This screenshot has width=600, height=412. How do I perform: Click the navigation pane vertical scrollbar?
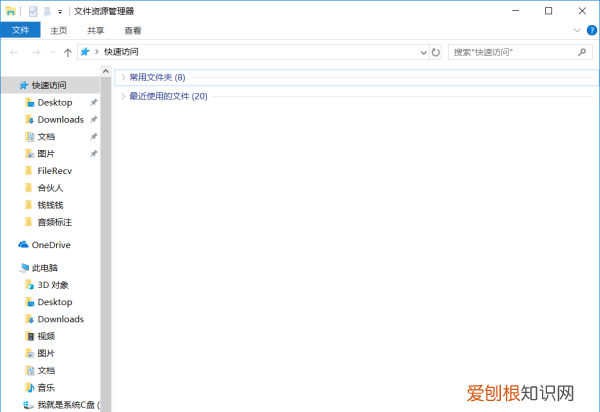[106, 244]
